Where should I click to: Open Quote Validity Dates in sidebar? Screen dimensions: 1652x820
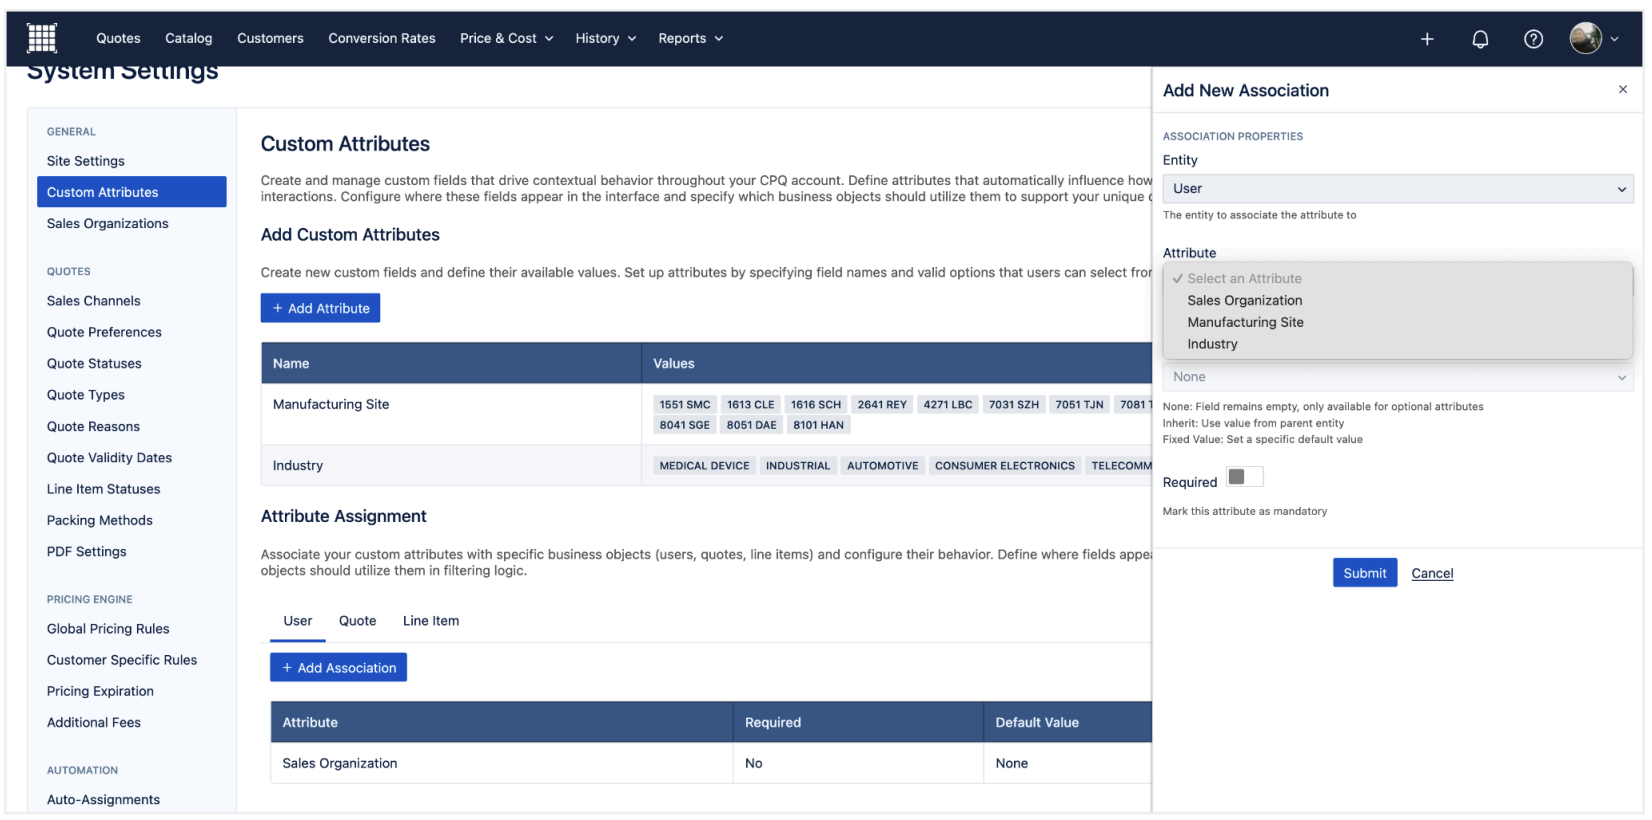[110, 458]
